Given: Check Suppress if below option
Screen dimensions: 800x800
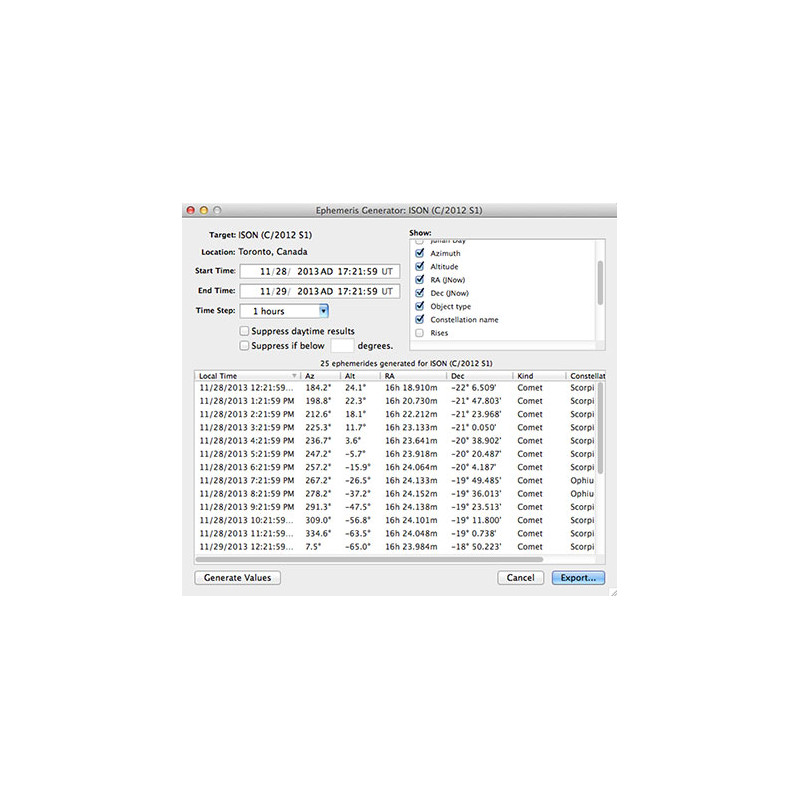Looking at the screenshot, I should coord(245,346).
